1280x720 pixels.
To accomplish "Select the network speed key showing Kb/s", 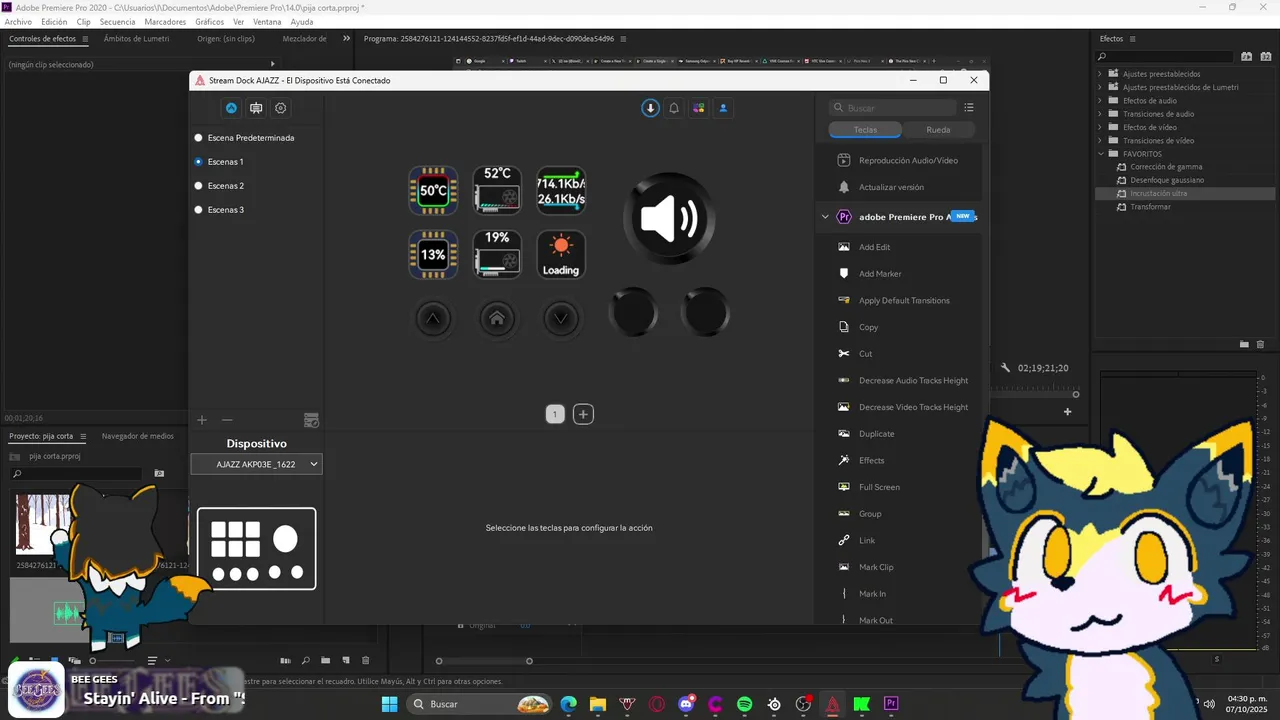I will [561, 190].
